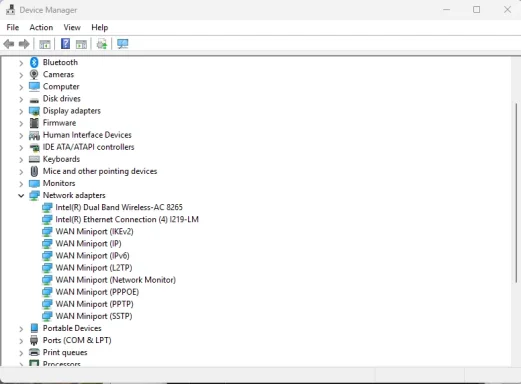Expand the Monitors chevron
The height and width of the screenshot is (384, 521).
click(21, 184)
